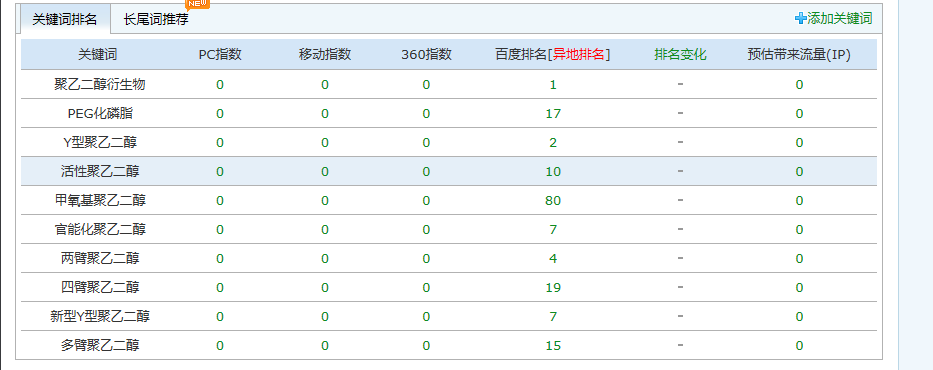Click estimated traffic value for 两臂聚乙二醇
Viewport: 933px width, 370px height.
pyautogui.click(x=799, y=259)
